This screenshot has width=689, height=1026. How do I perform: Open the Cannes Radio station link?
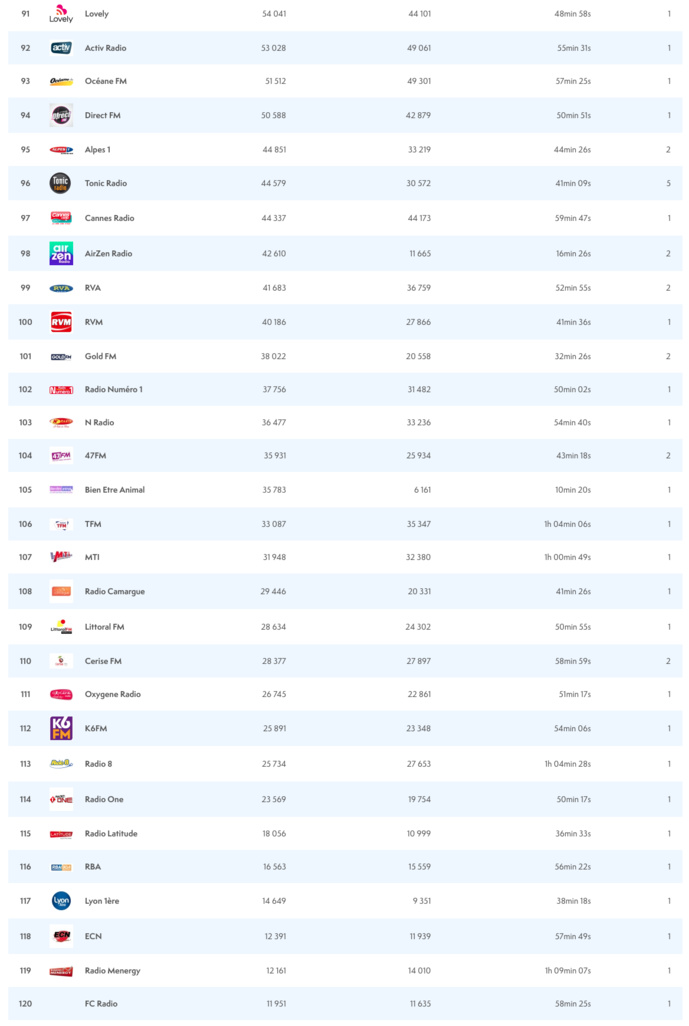109,218
